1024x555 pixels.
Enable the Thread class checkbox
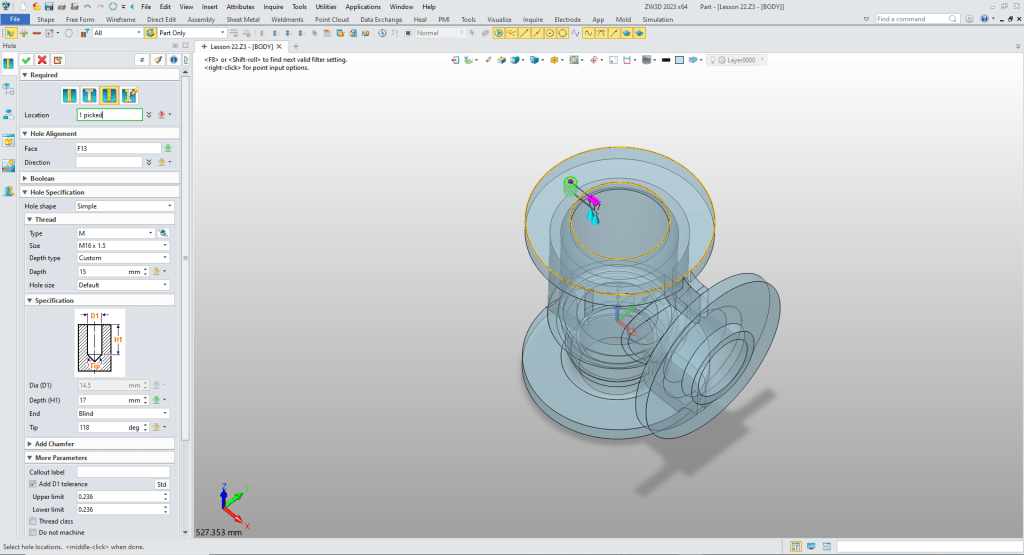tap(33, 521)
